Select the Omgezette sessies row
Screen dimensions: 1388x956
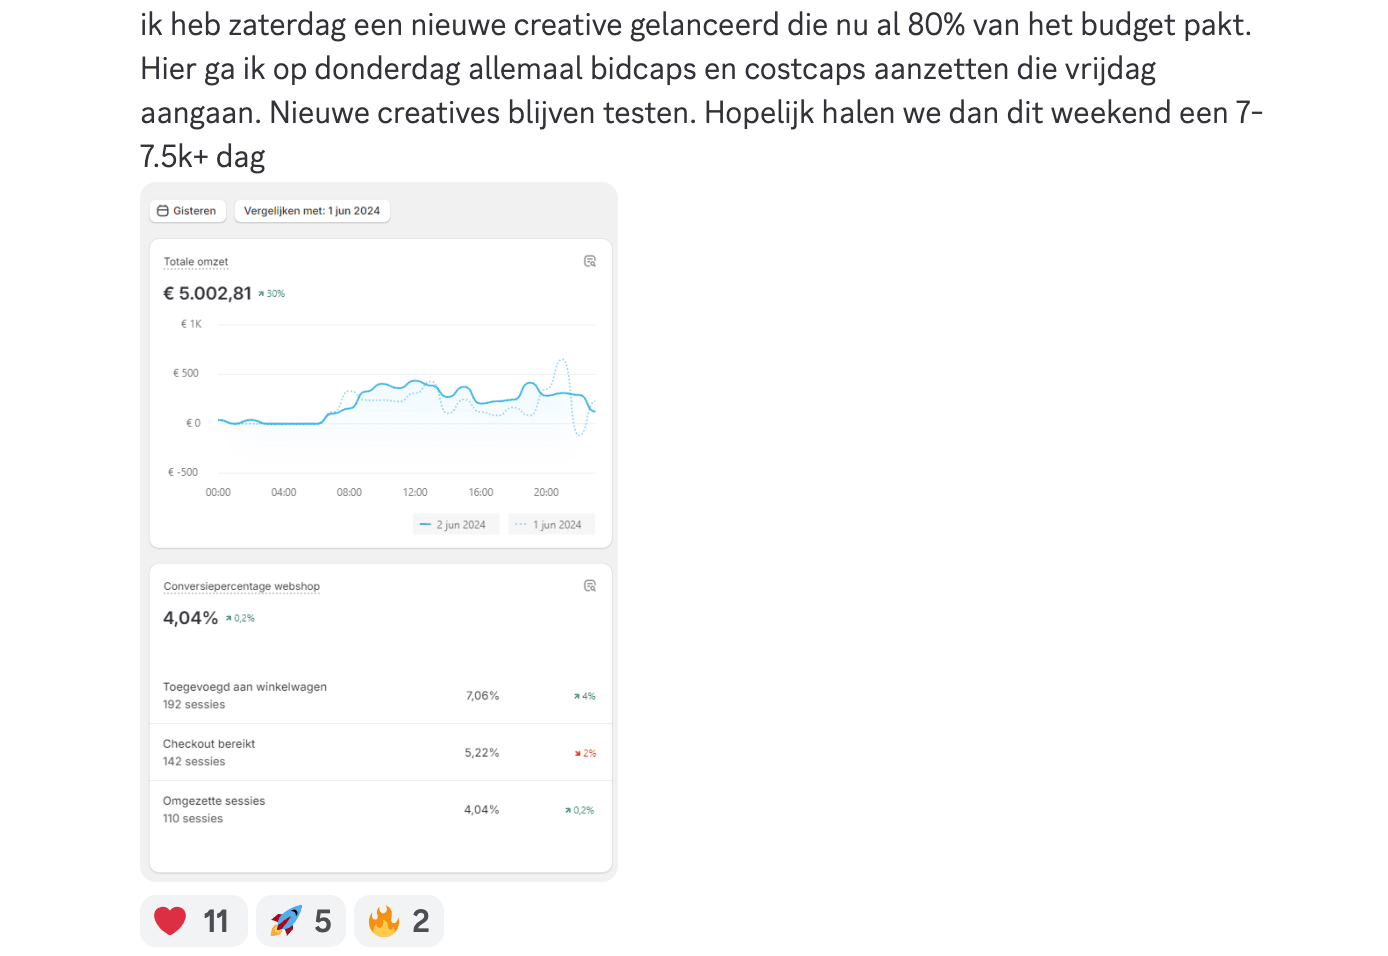click(x=380, y=810)
